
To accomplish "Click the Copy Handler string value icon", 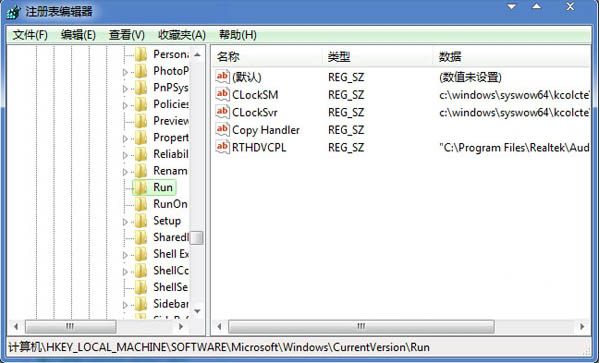I will pos(222,130).
